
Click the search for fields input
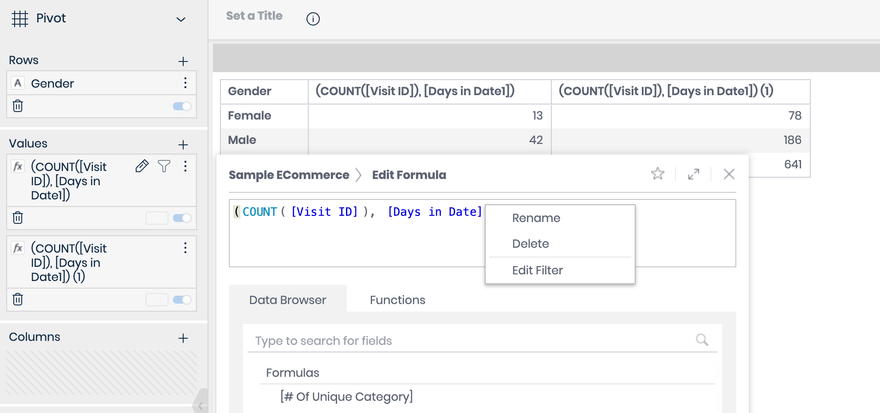[x=470, y=341]
